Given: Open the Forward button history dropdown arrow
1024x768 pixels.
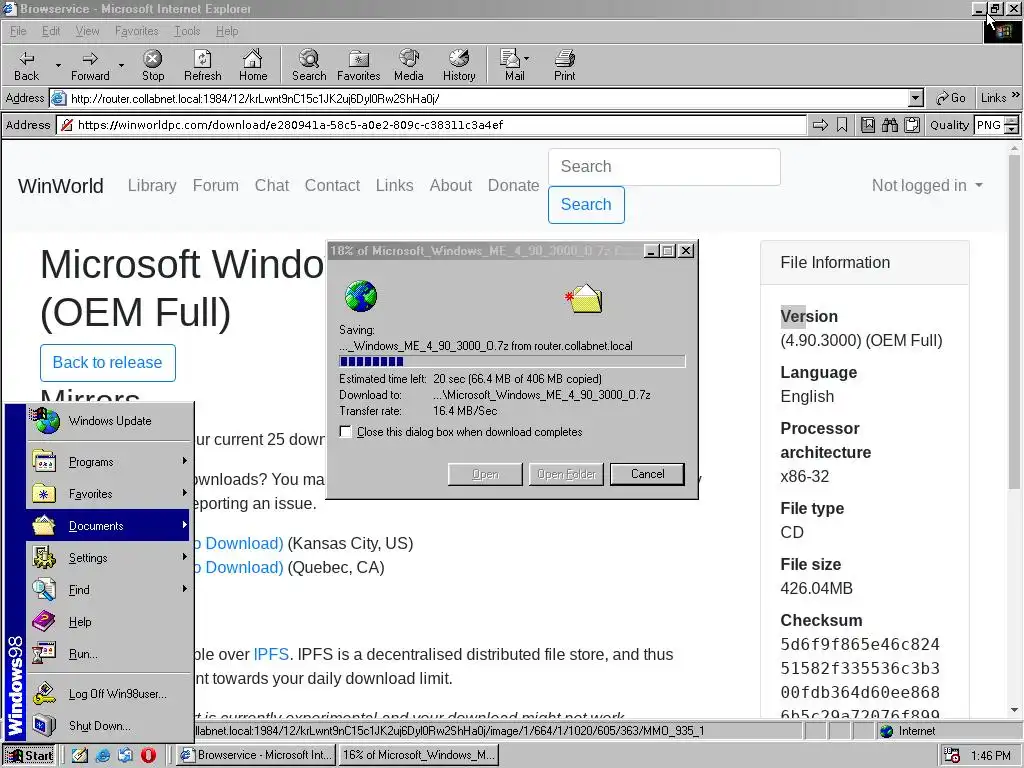Looking at the screenshot, I should coord(121,65).
